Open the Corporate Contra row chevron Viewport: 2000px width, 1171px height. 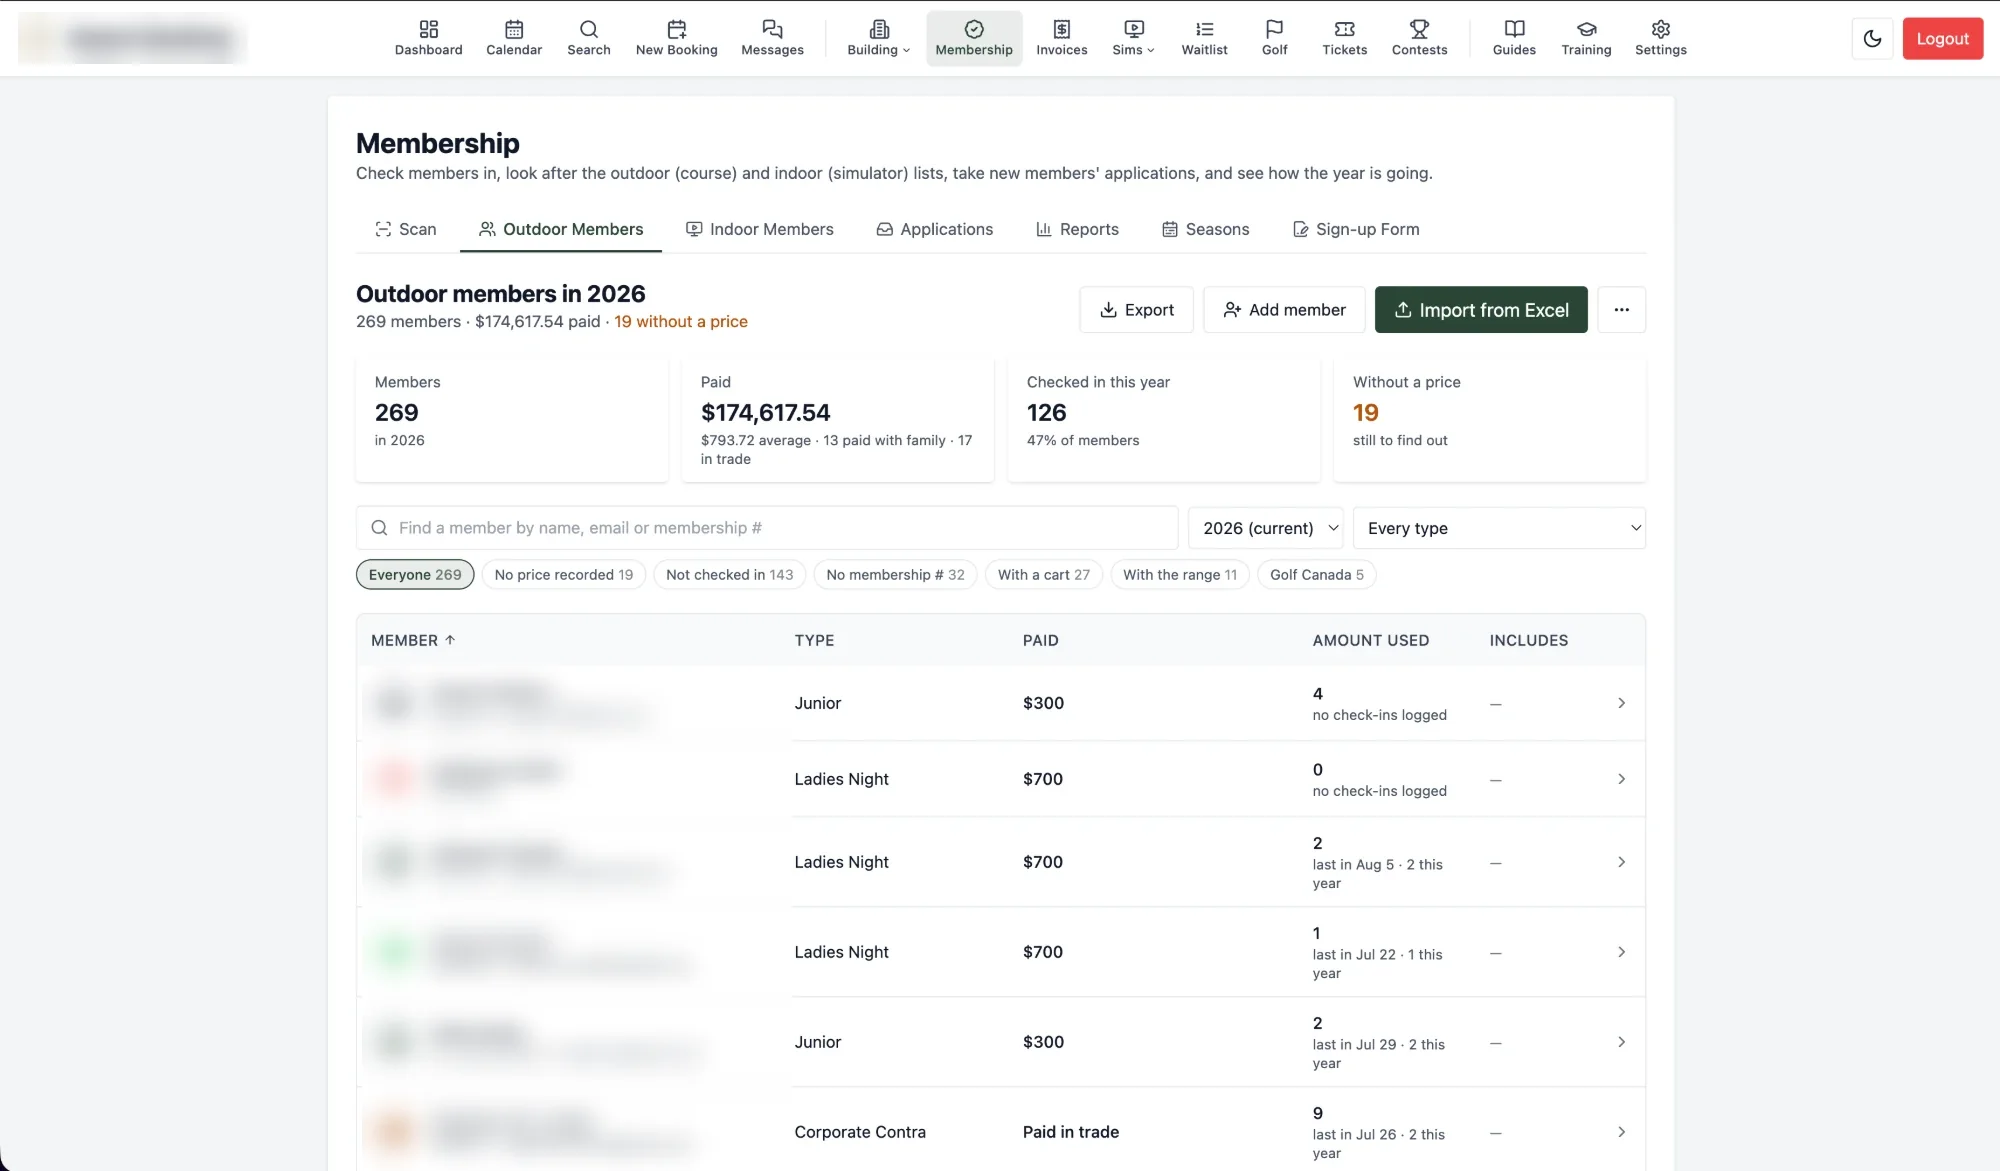pyautogui.click(x=1621, y=1132)
